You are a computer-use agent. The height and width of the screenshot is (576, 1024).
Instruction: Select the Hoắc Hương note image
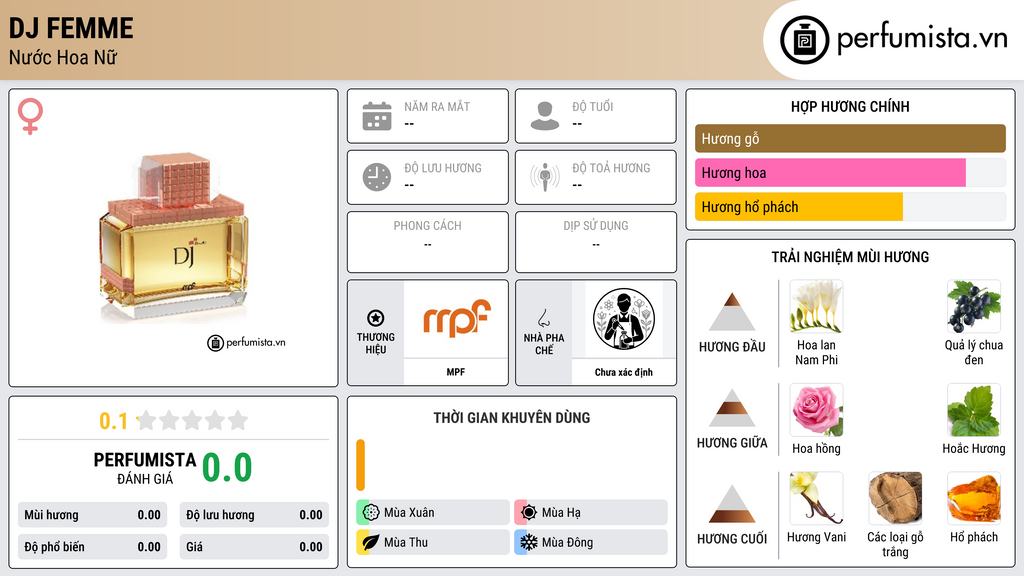[x=974, y=410]
